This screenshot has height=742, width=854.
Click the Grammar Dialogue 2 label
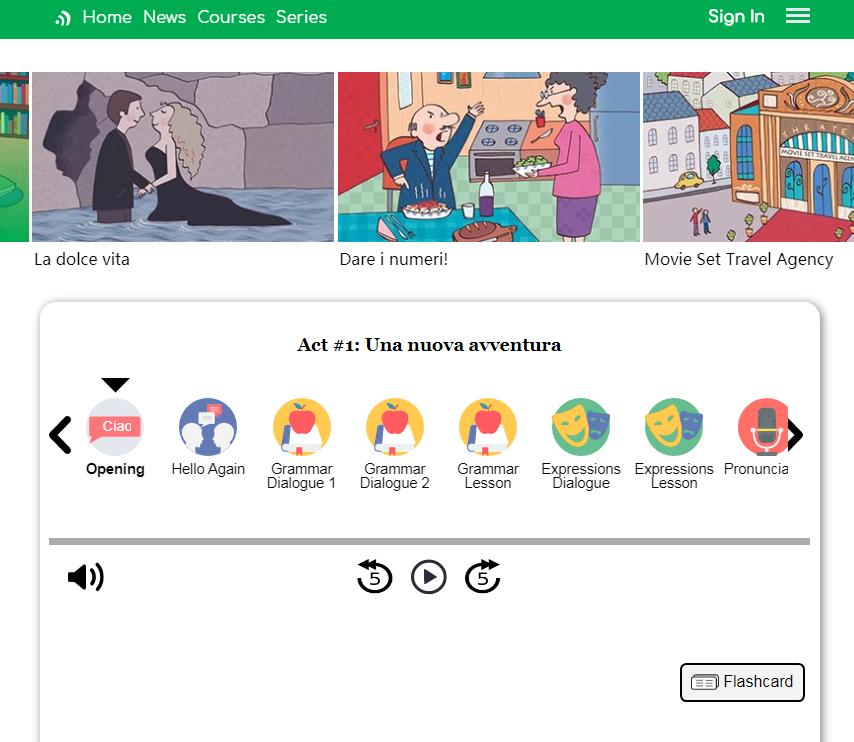point(395,476)
